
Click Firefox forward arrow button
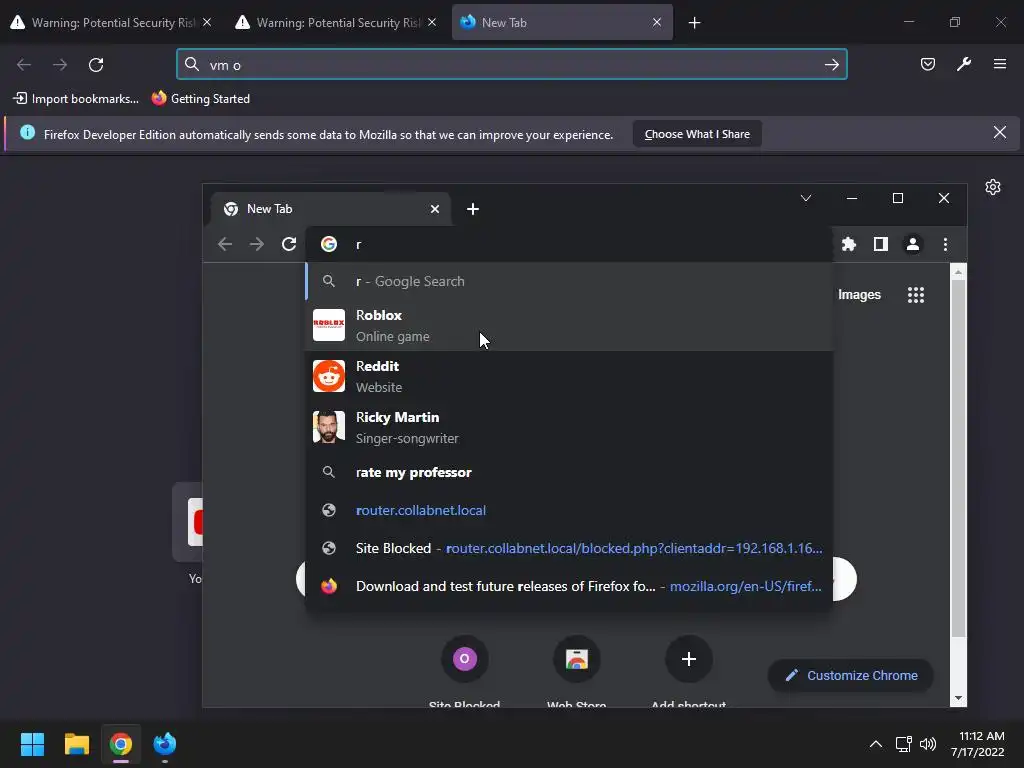tap(60, 65)
